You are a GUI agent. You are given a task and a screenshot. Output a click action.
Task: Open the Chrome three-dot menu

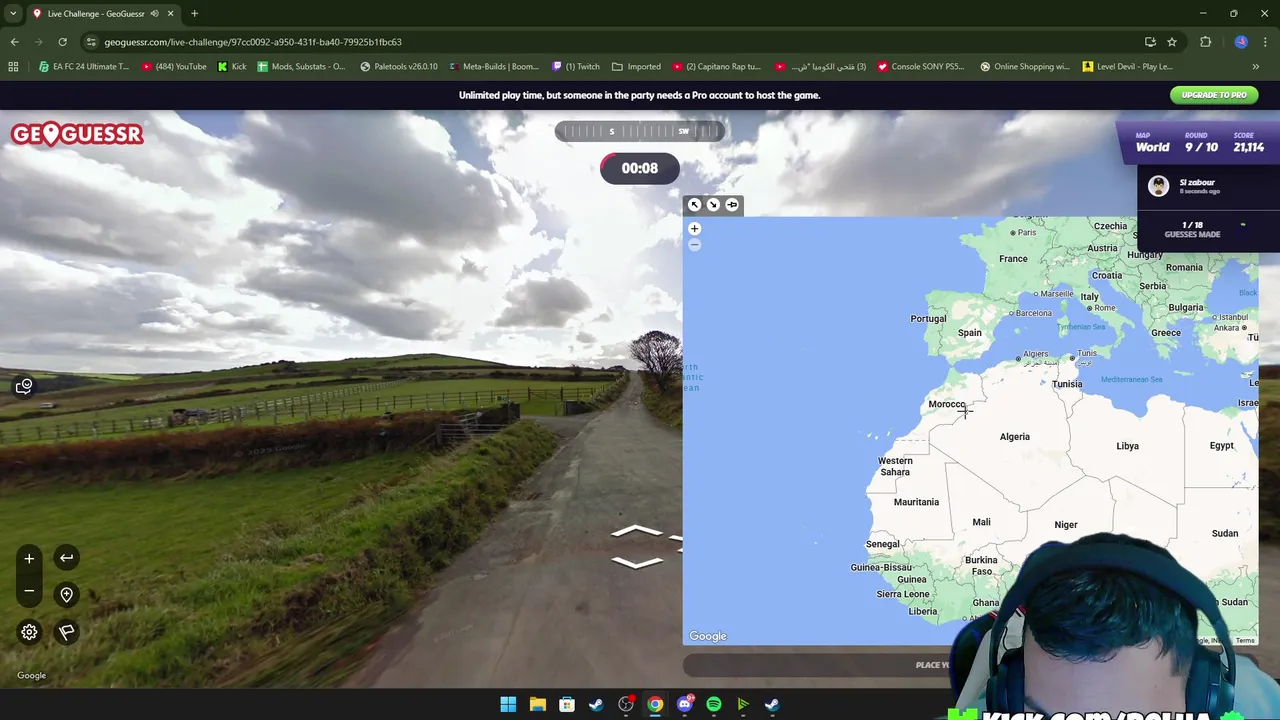tap(1265, 42)
